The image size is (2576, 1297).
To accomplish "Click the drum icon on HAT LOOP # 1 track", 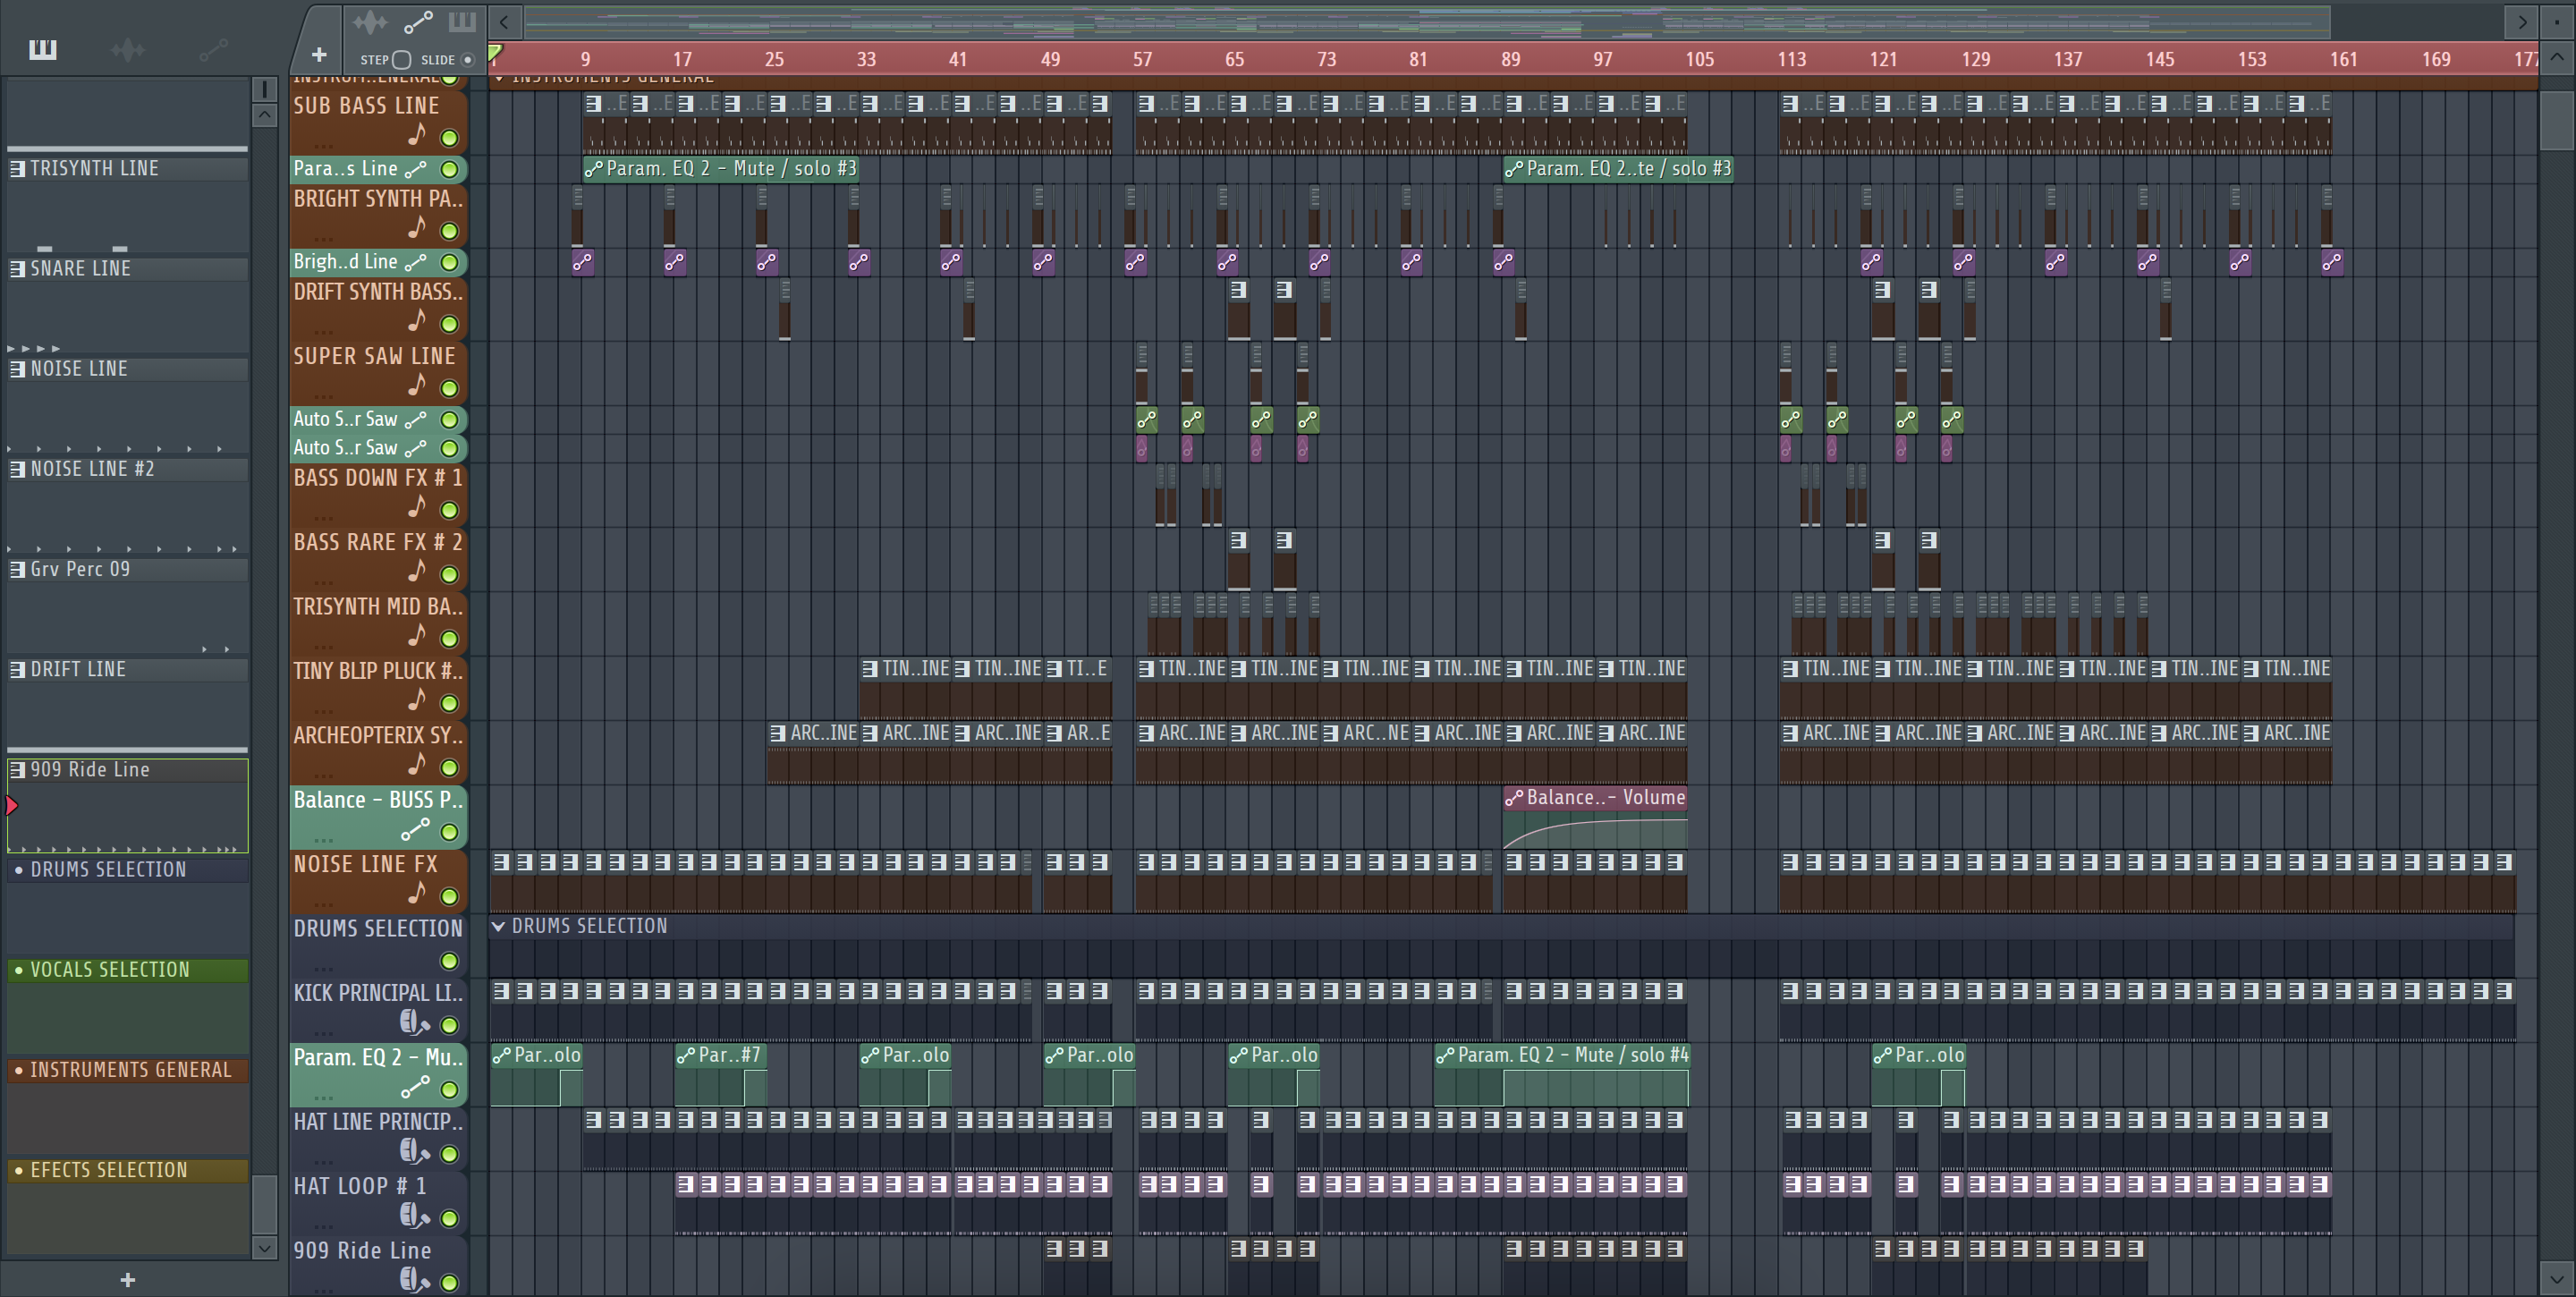I will (413, 1215).
